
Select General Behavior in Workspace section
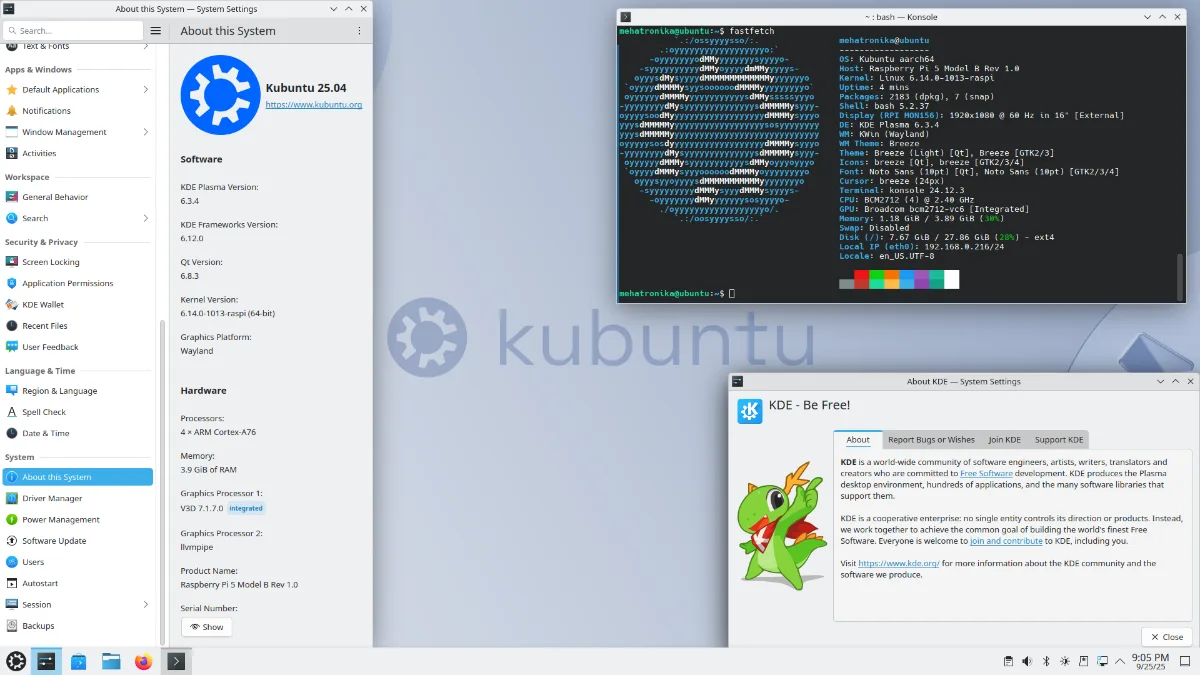point(78,197)
